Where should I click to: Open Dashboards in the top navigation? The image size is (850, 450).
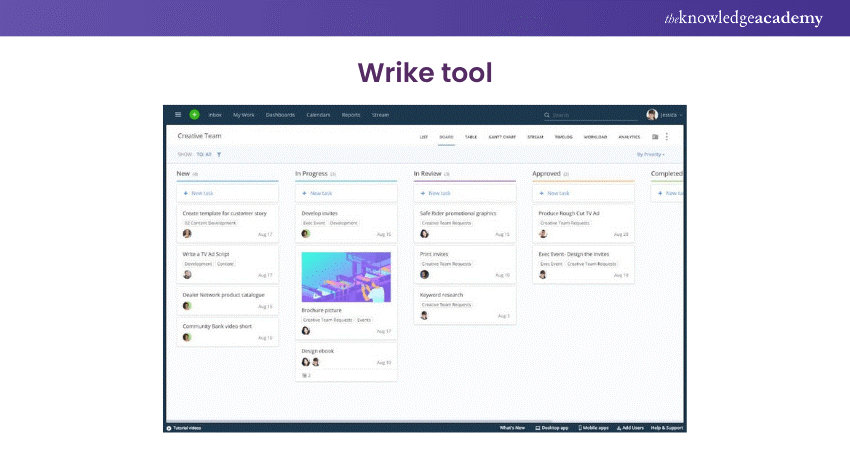pos(280,115)
